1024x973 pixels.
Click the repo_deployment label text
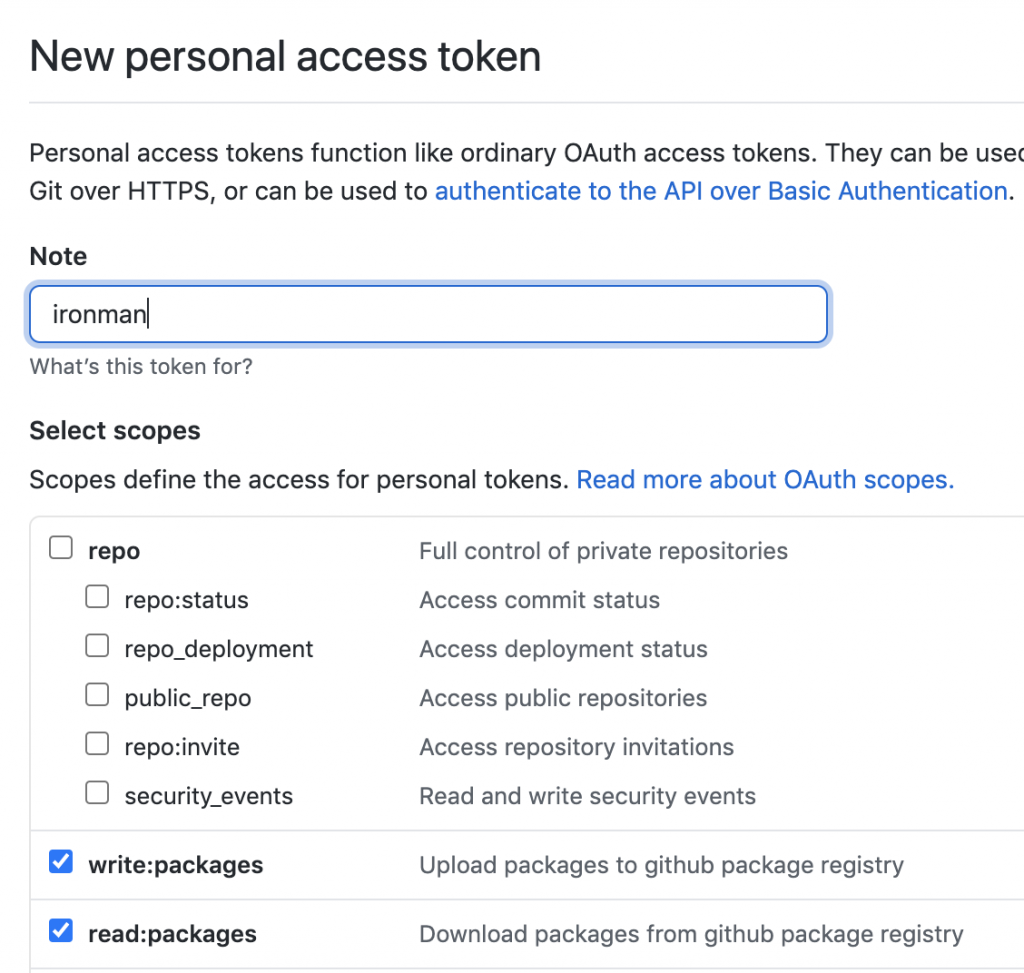pos(218,649)
